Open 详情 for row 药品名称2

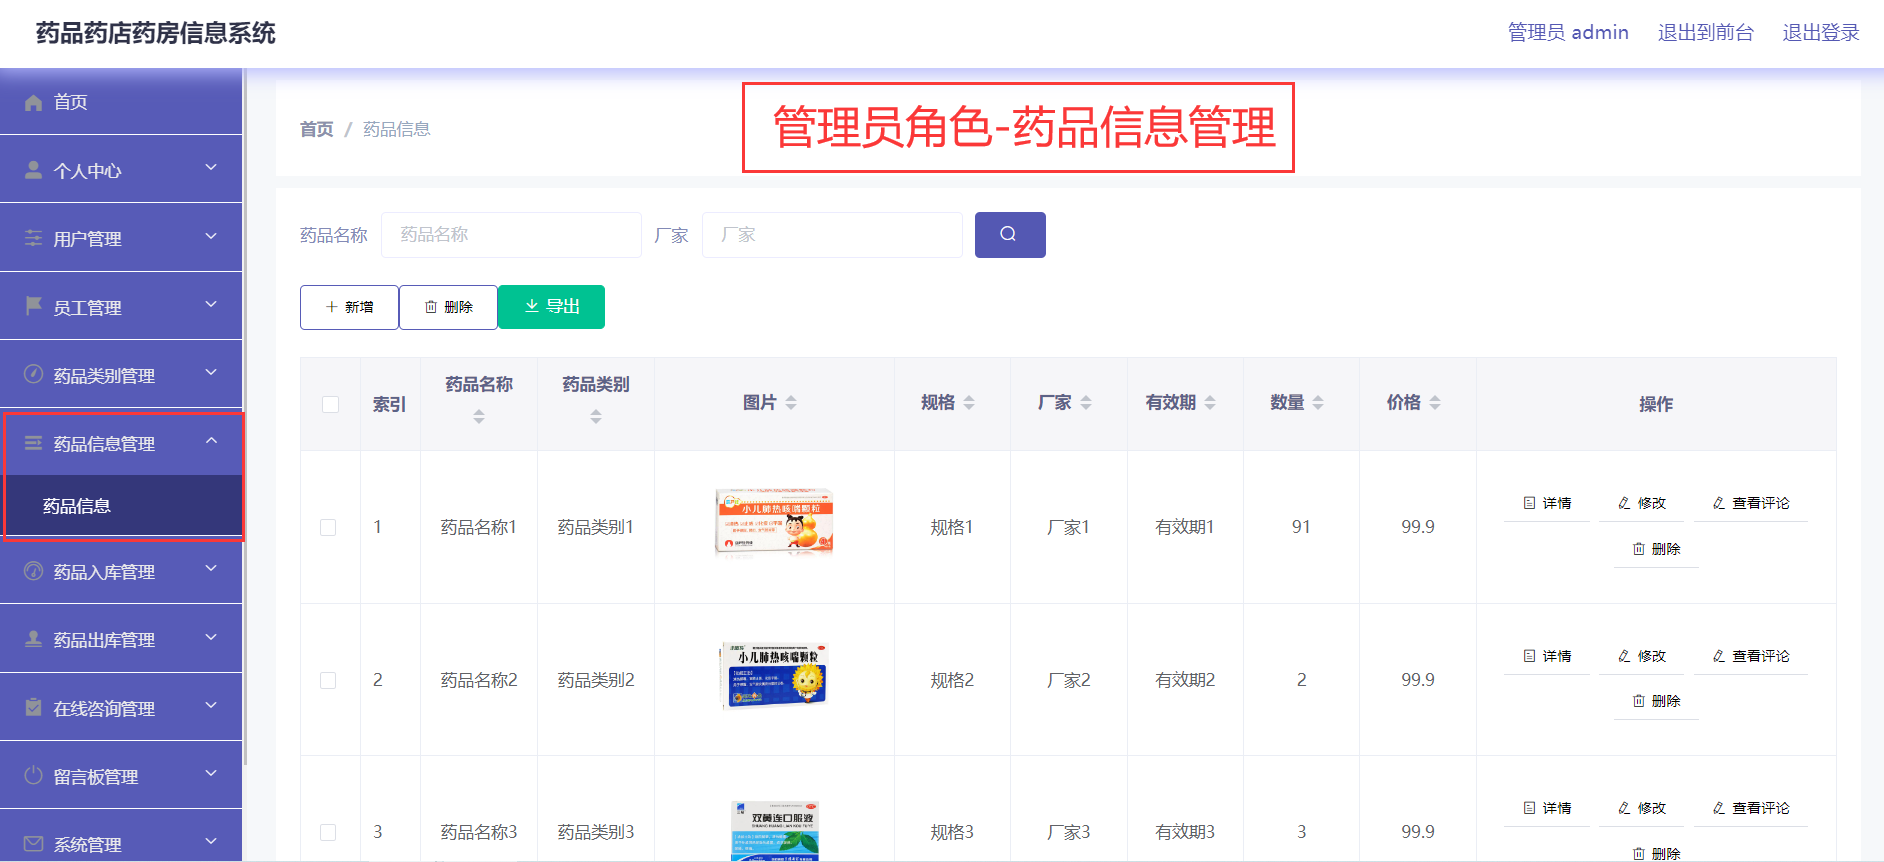click(x=1547, y=656)
